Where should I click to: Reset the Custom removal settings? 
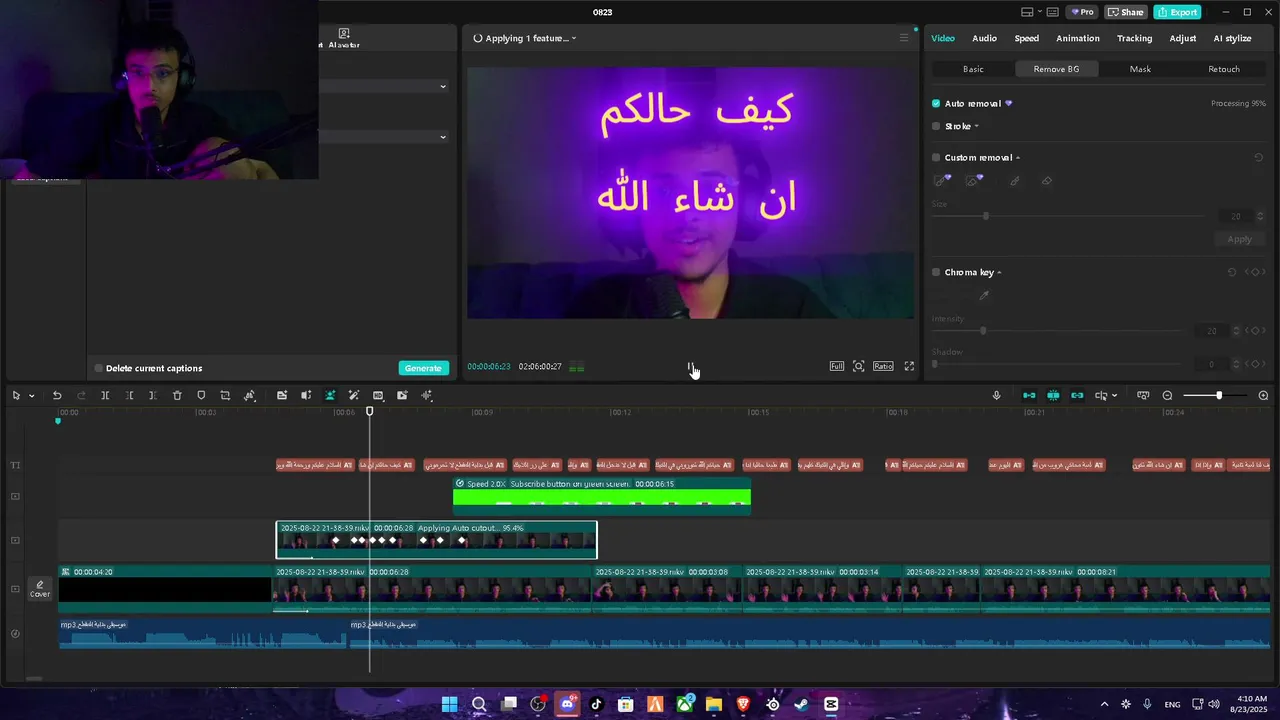pyautogui.click(x=1258, y=157)
